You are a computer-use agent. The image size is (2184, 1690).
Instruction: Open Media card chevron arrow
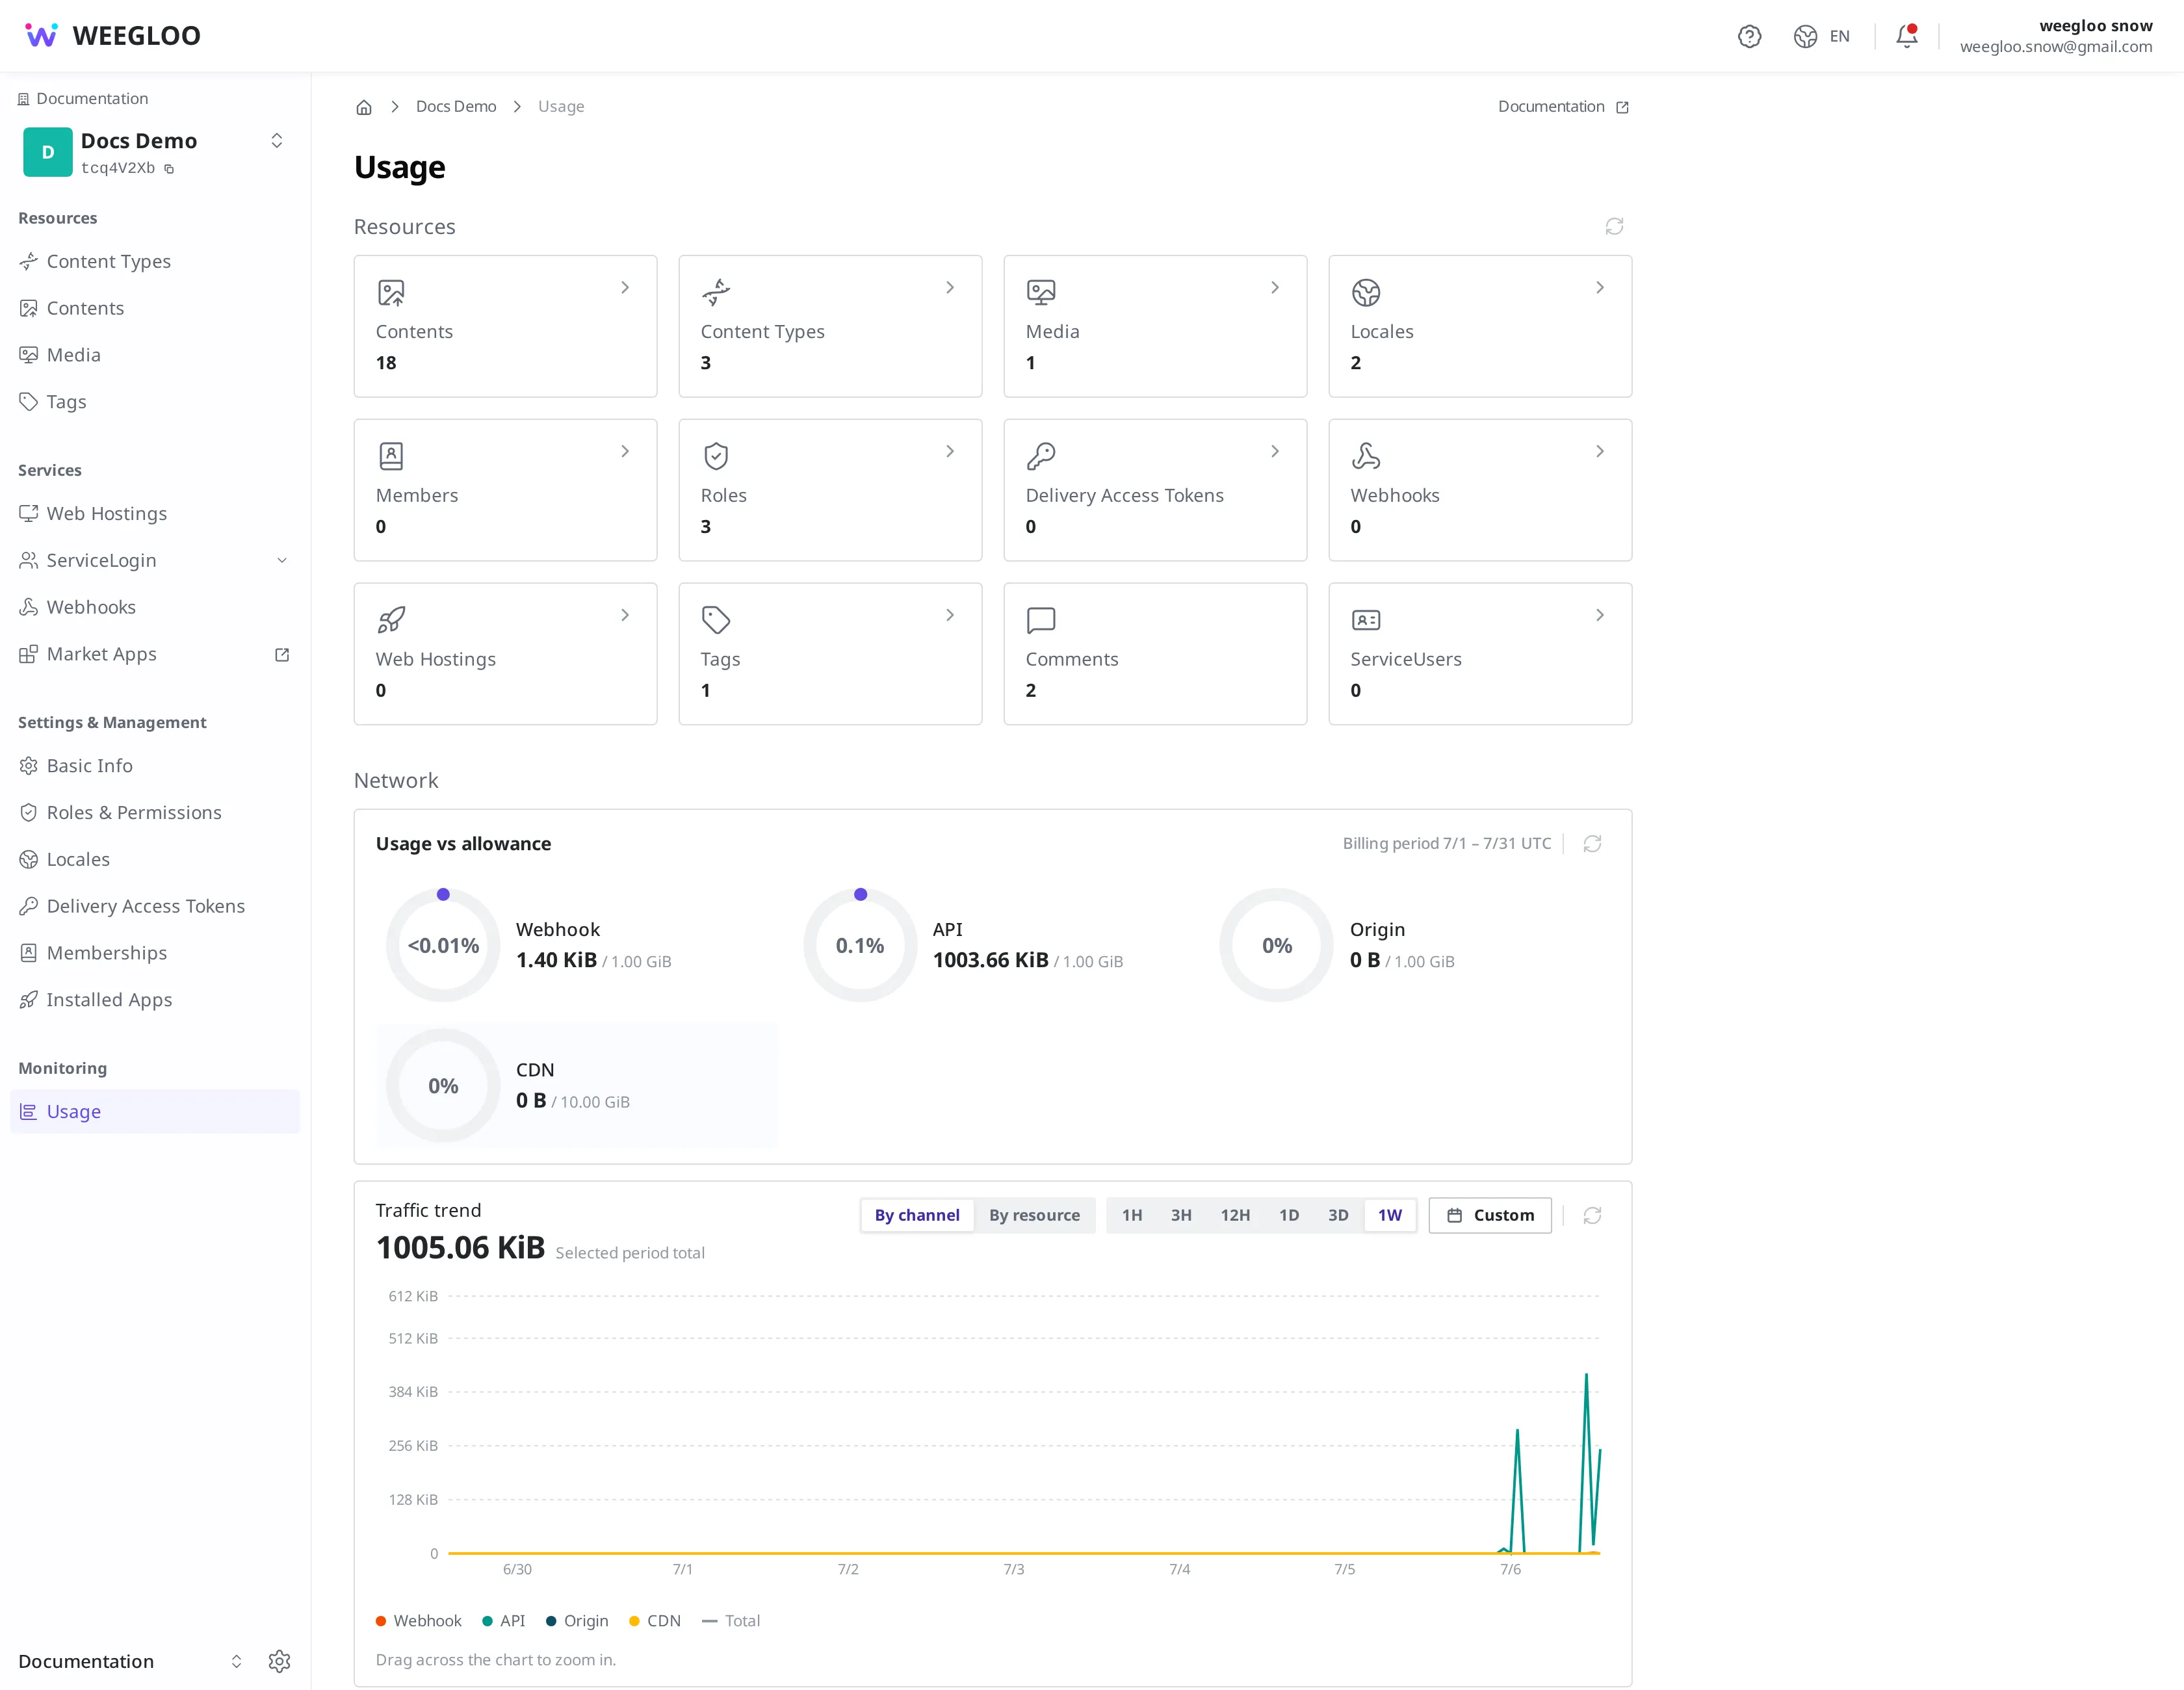[1275, 288]
